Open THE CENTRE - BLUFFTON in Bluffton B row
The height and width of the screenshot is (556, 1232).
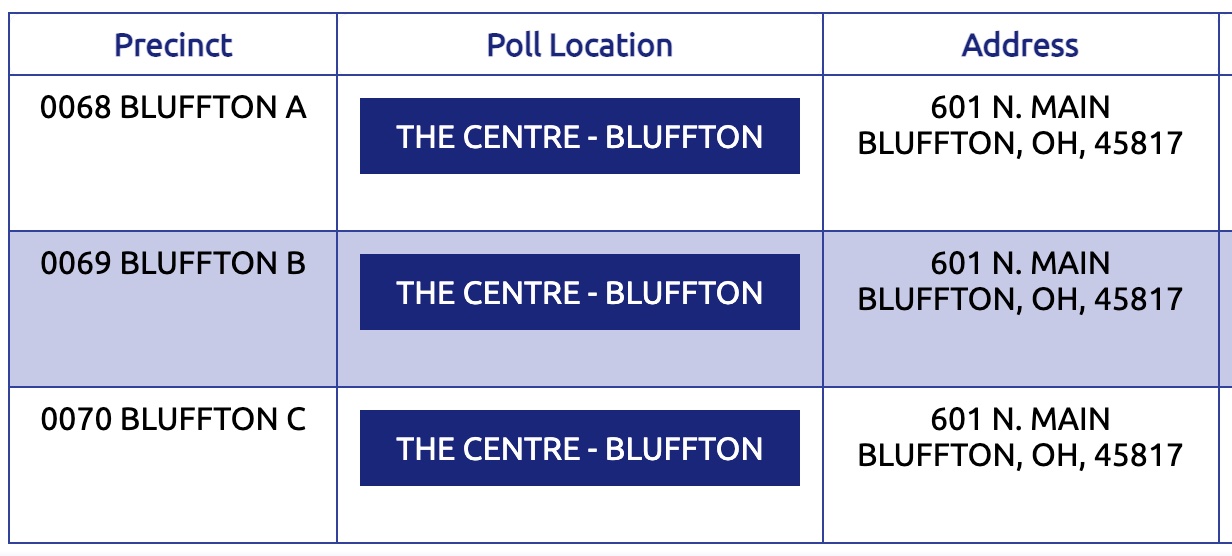pos(580,292)
